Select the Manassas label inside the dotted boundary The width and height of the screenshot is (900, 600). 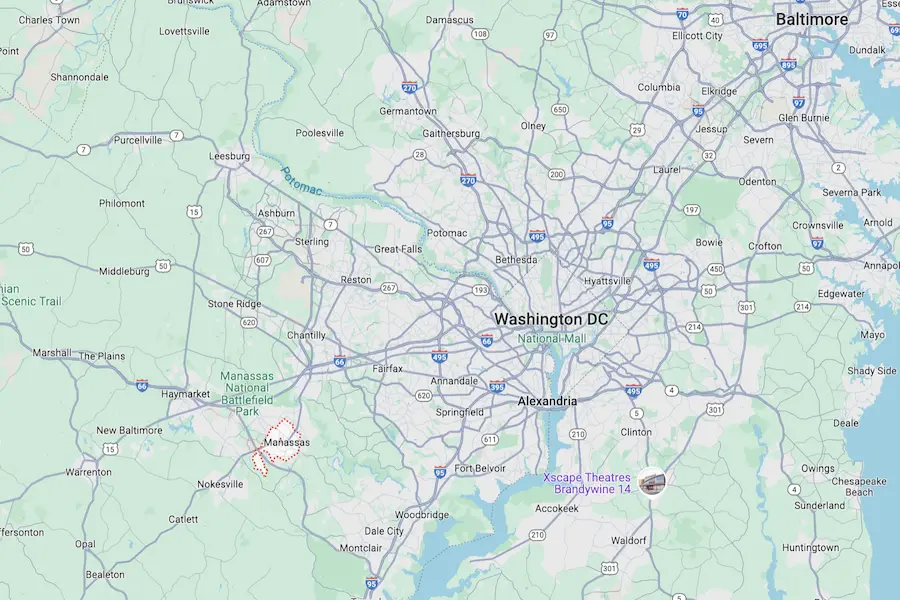(x=287, y=443)
